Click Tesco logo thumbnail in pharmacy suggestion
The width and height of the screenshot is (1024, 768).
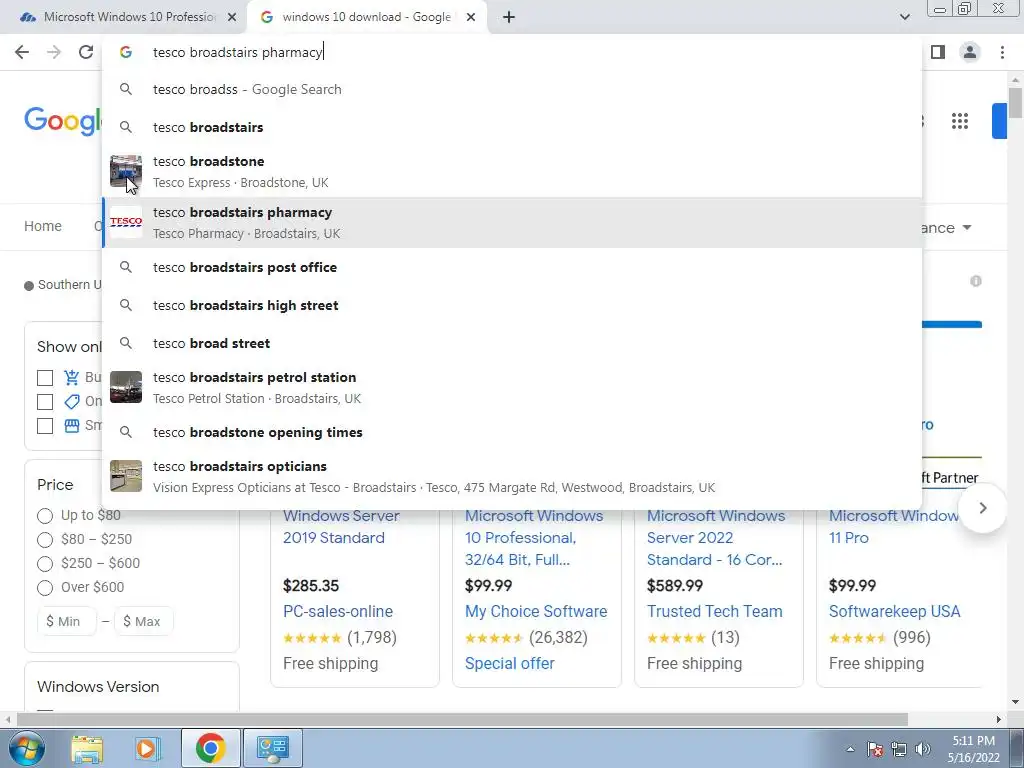click(x=126, y=222)
